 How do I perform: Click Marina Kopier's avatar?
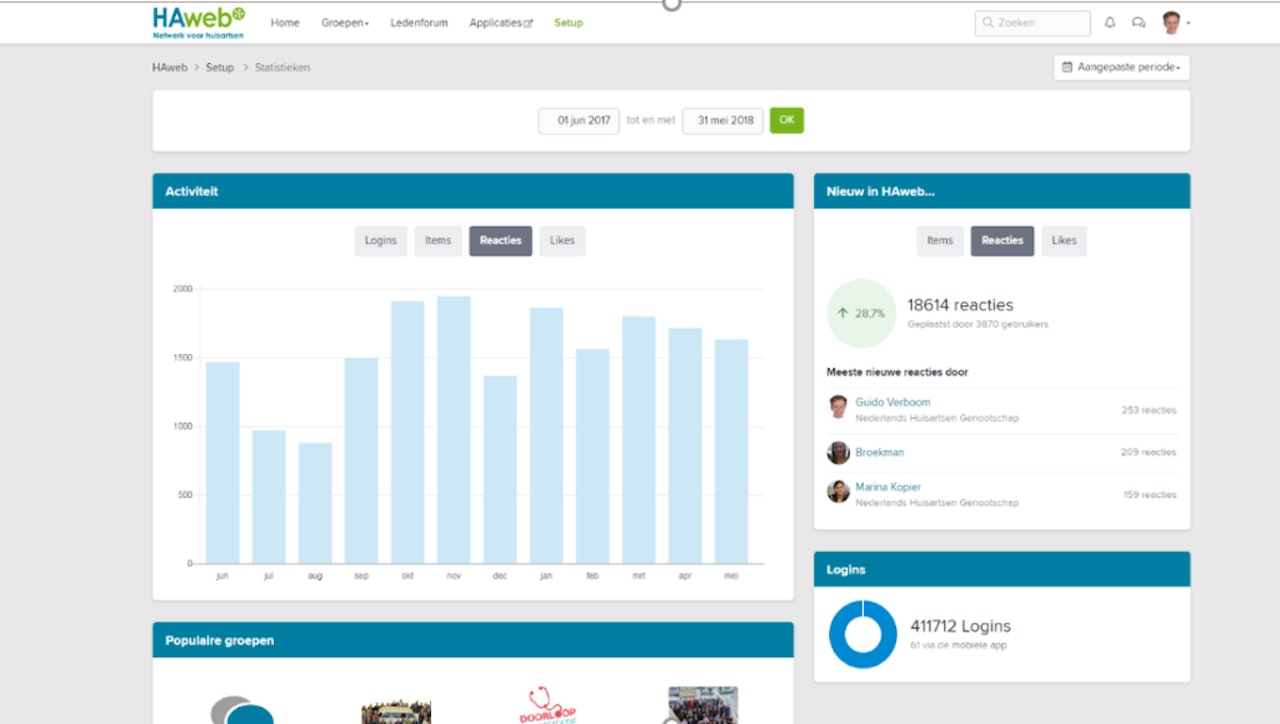(x=838, y=491)
